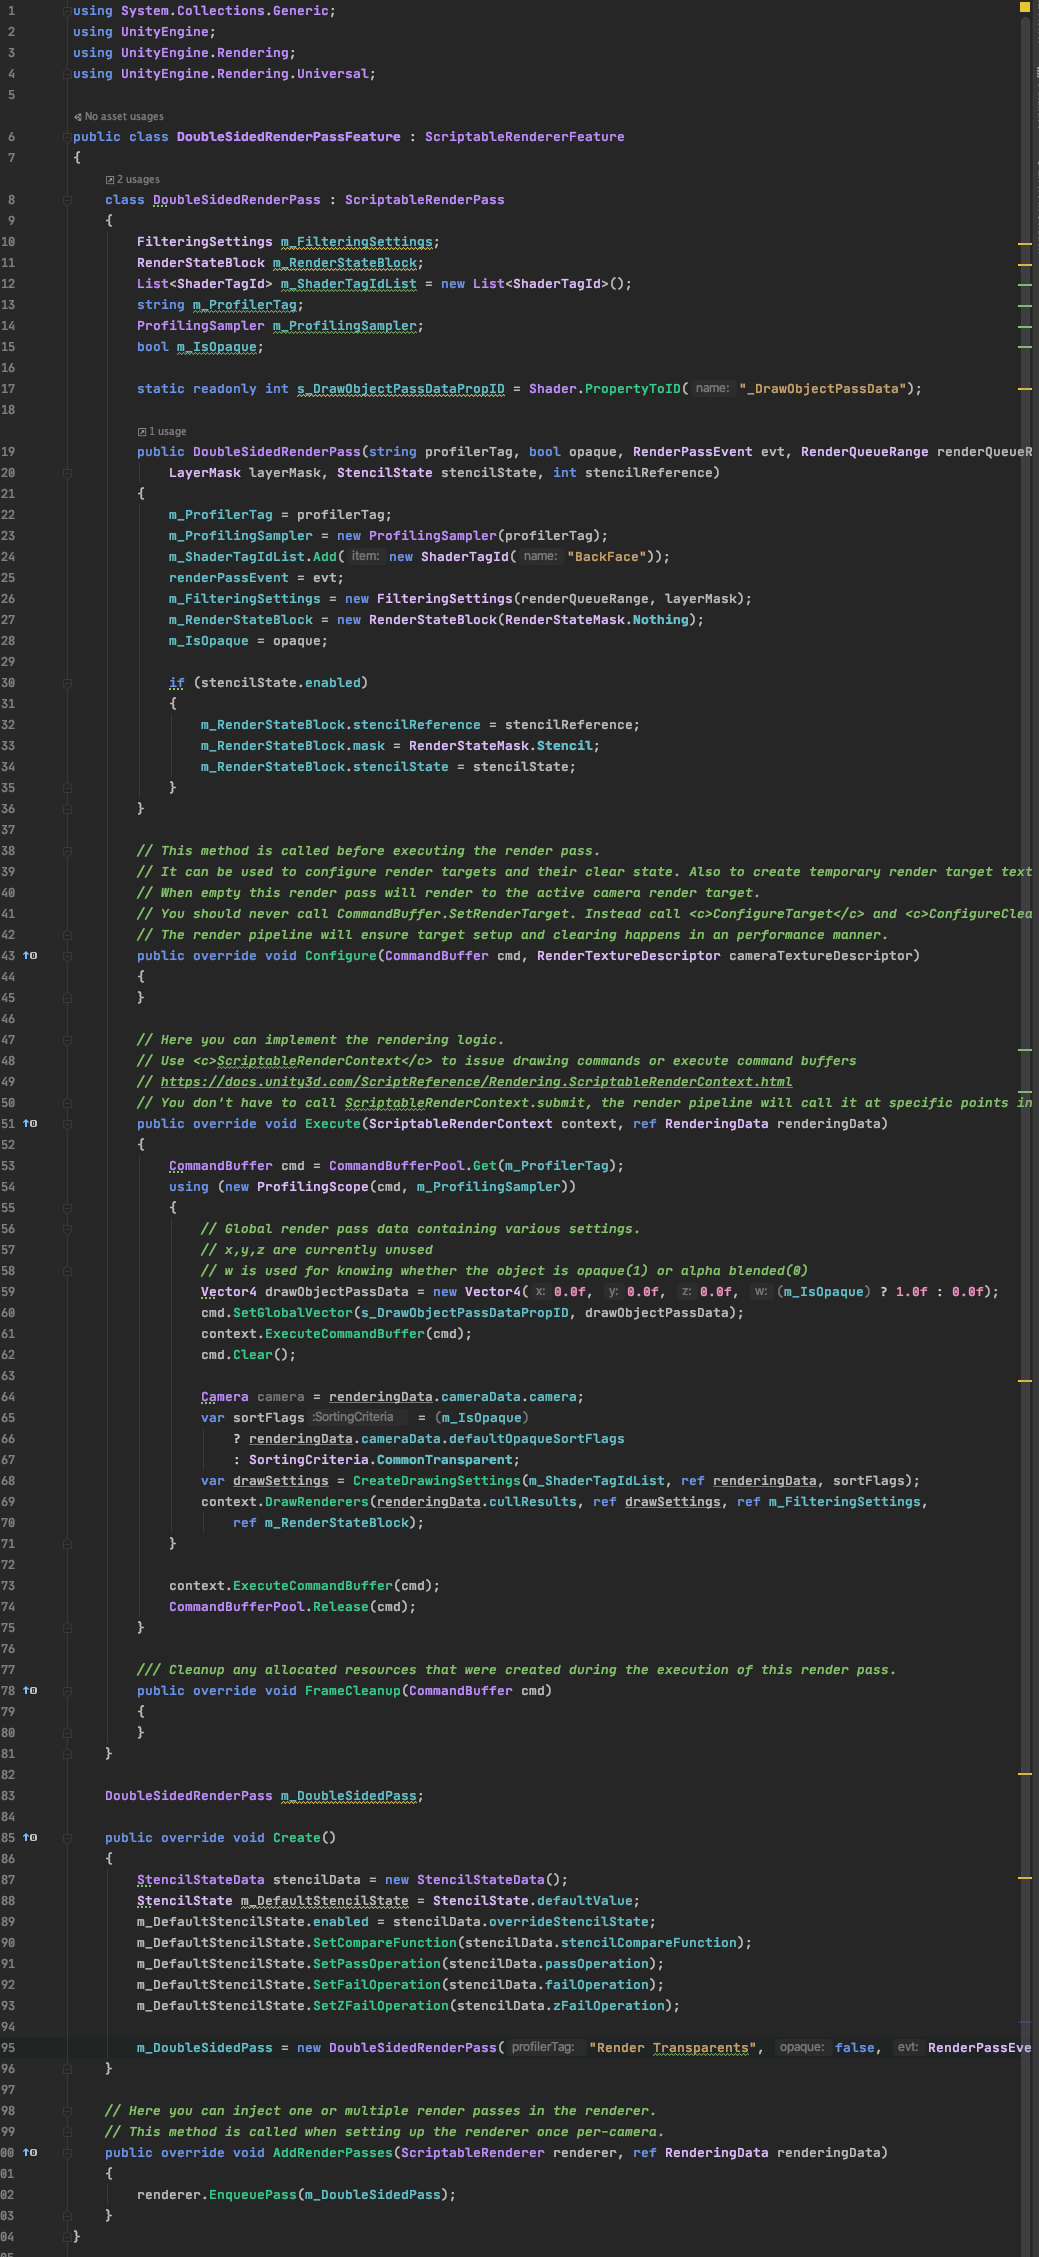The image size is (1039, 2257).
Task: Click the override gutter icon beside AddRenderPasses method
Action: [30, 2153]
